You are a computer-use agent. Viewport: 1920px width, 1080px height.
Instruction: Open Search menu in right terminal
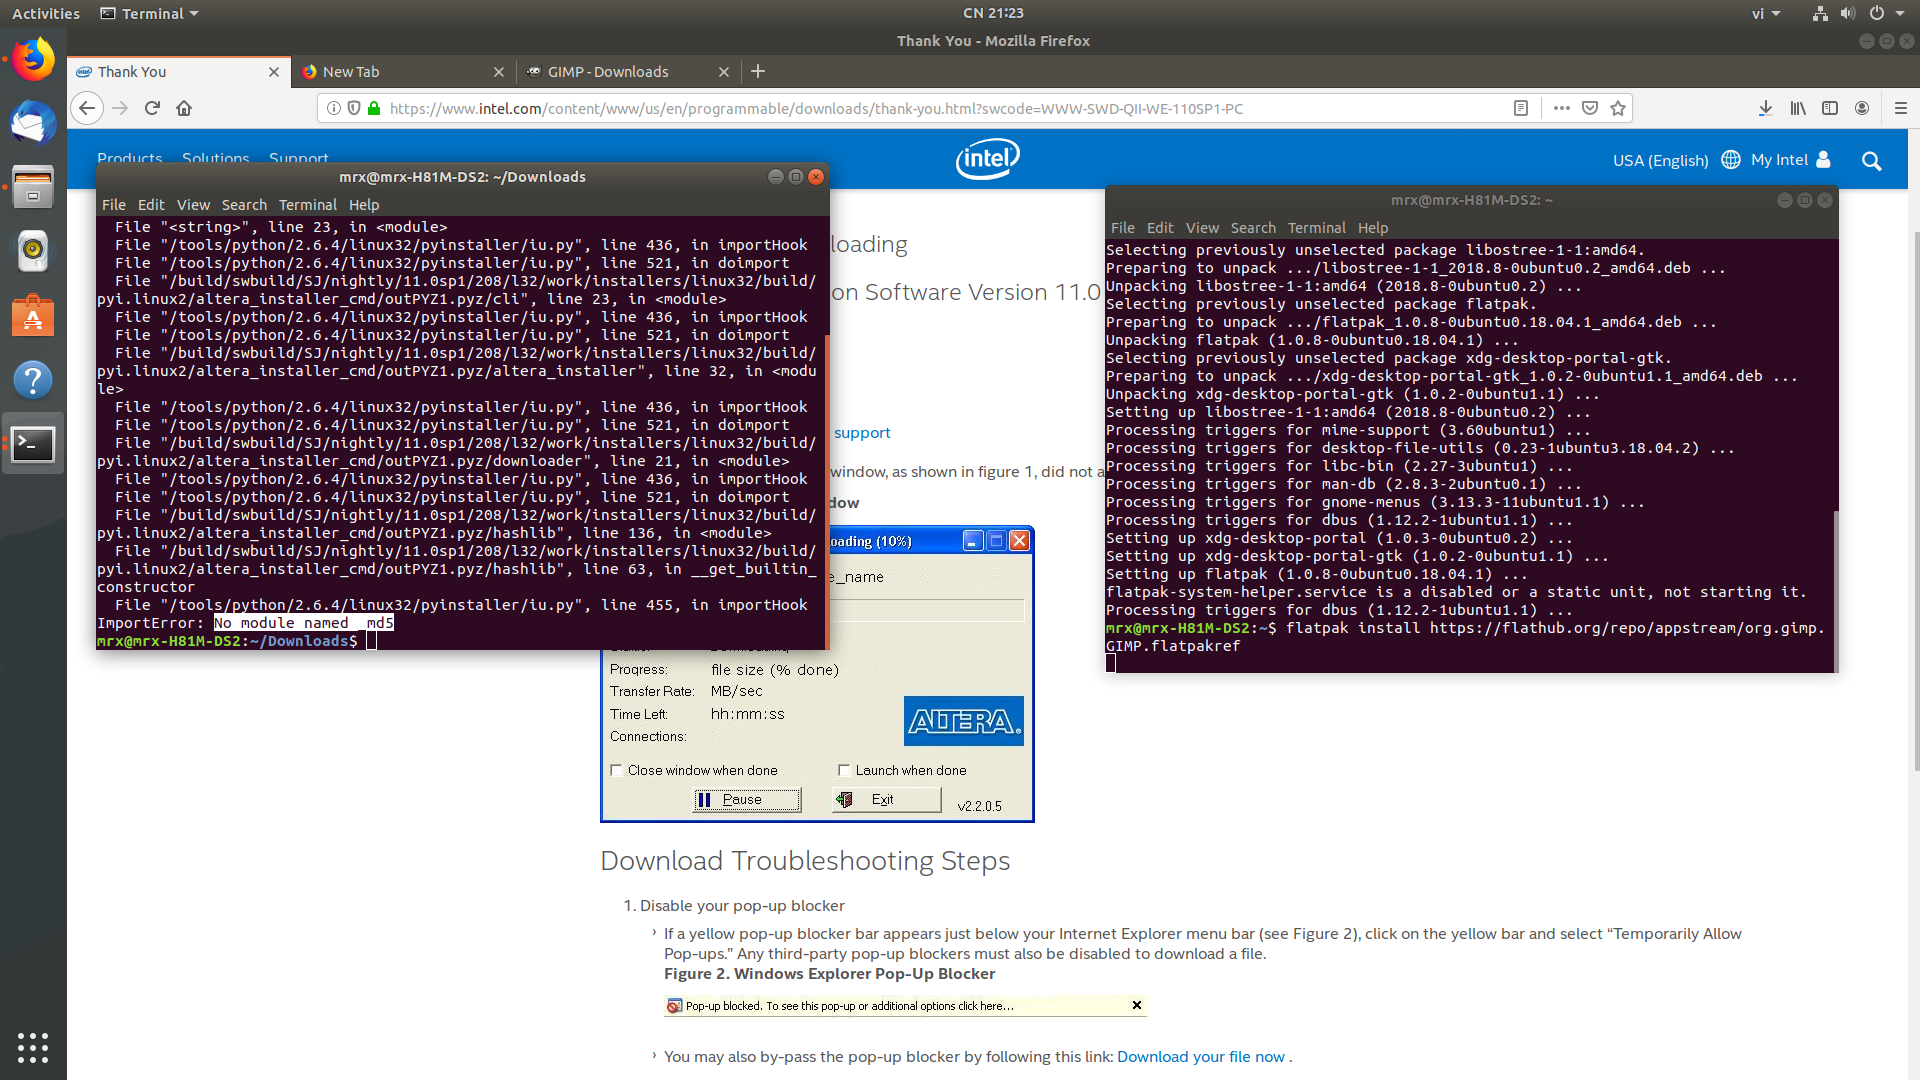[1253, 228]
